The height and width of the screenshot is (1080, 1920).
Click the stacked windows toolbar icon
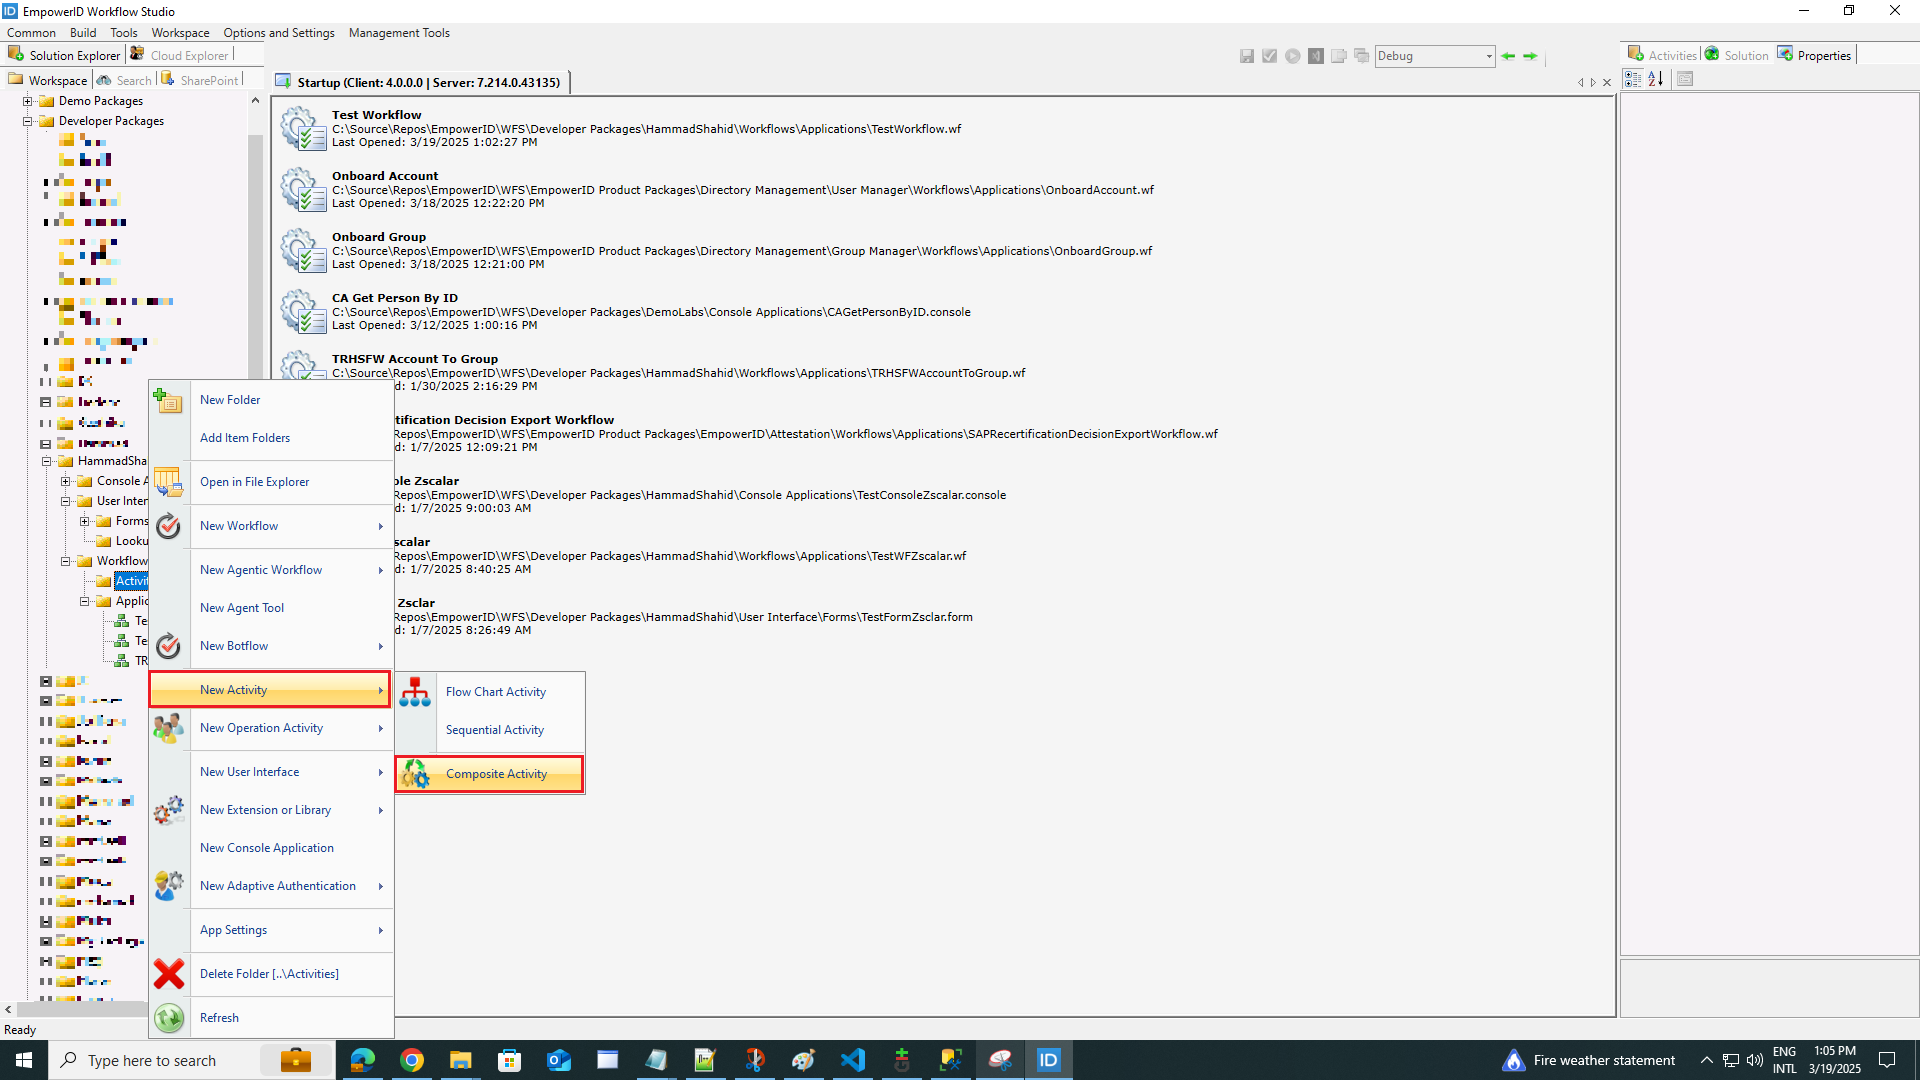[x=1361, y=56]
